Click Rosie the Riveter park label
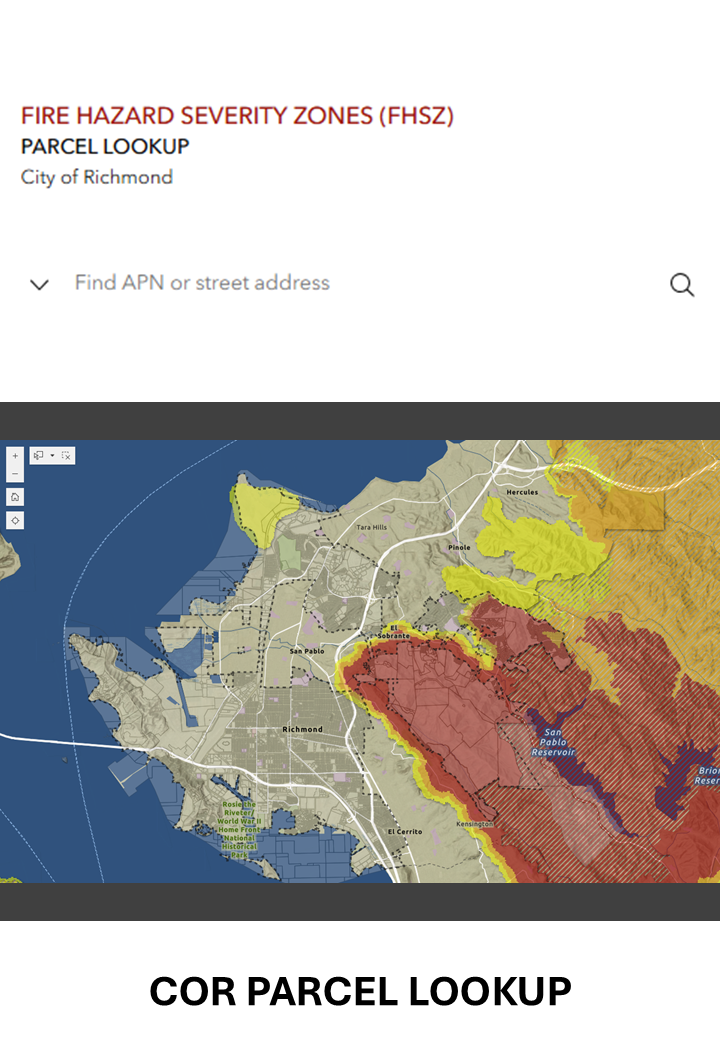This screenshot has width=720, height=1056. [239, 830]
